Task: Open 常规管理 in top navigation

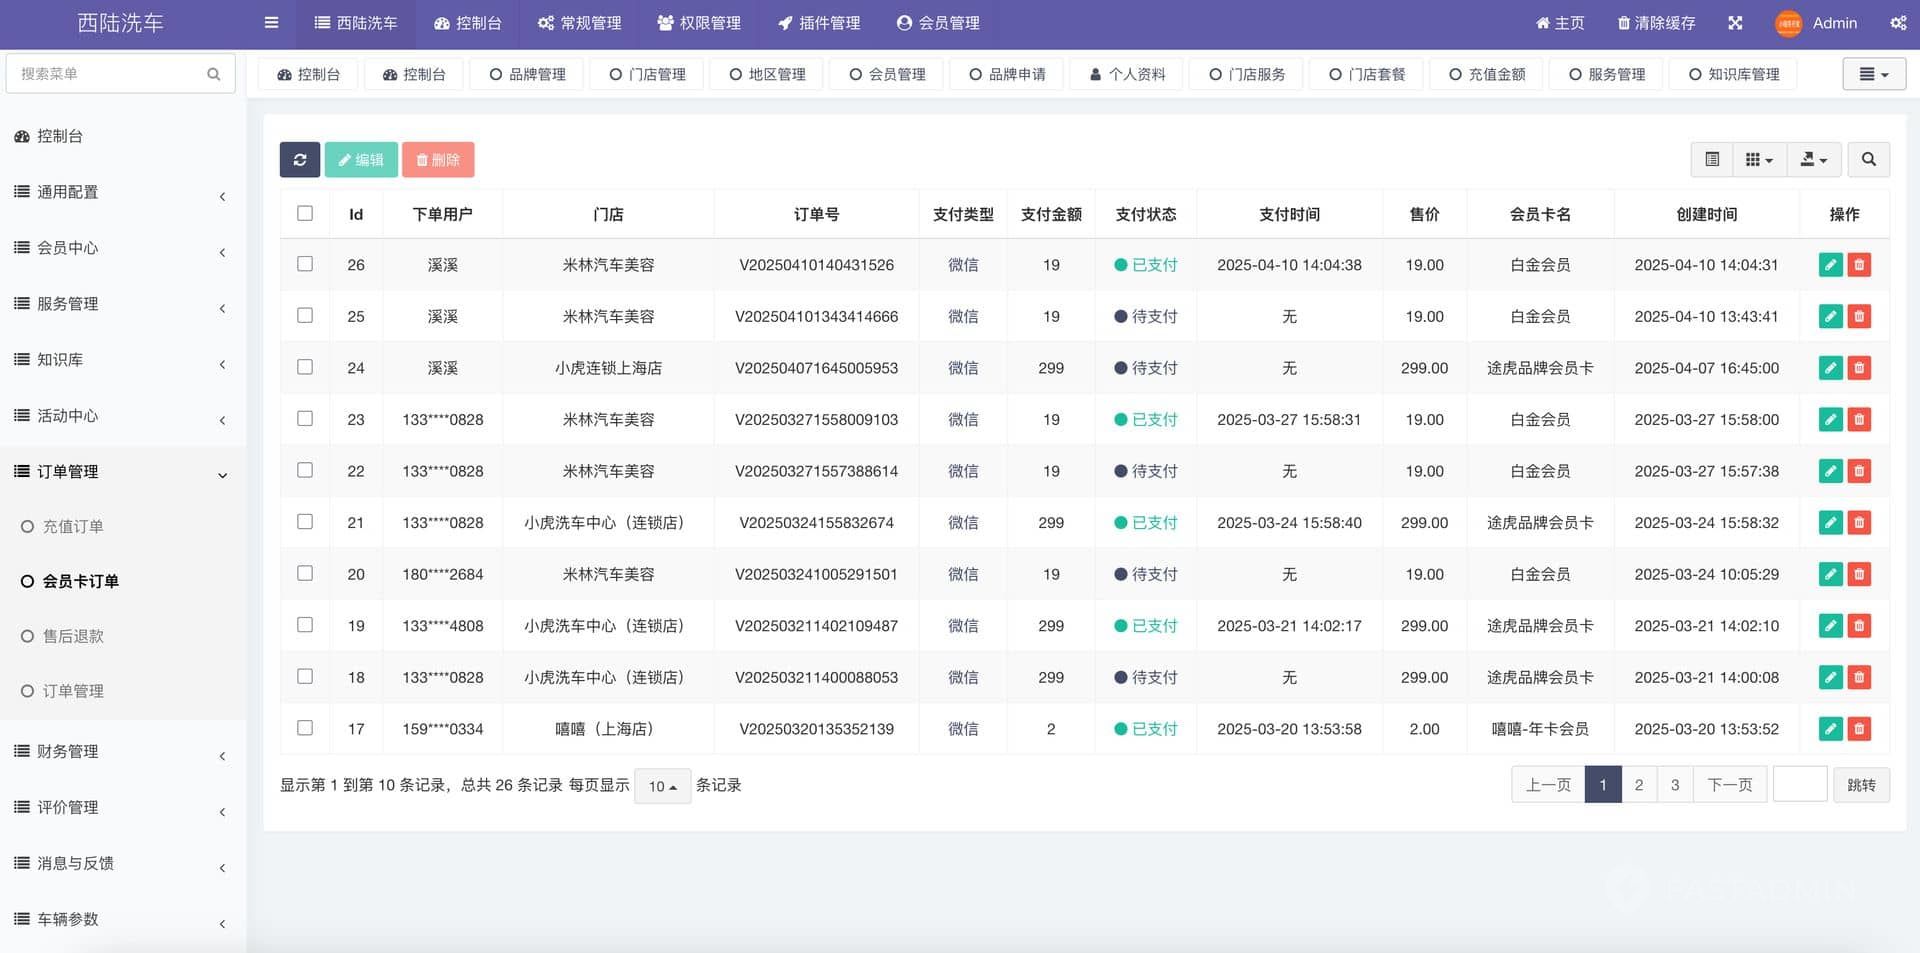Action: point(579,23)
